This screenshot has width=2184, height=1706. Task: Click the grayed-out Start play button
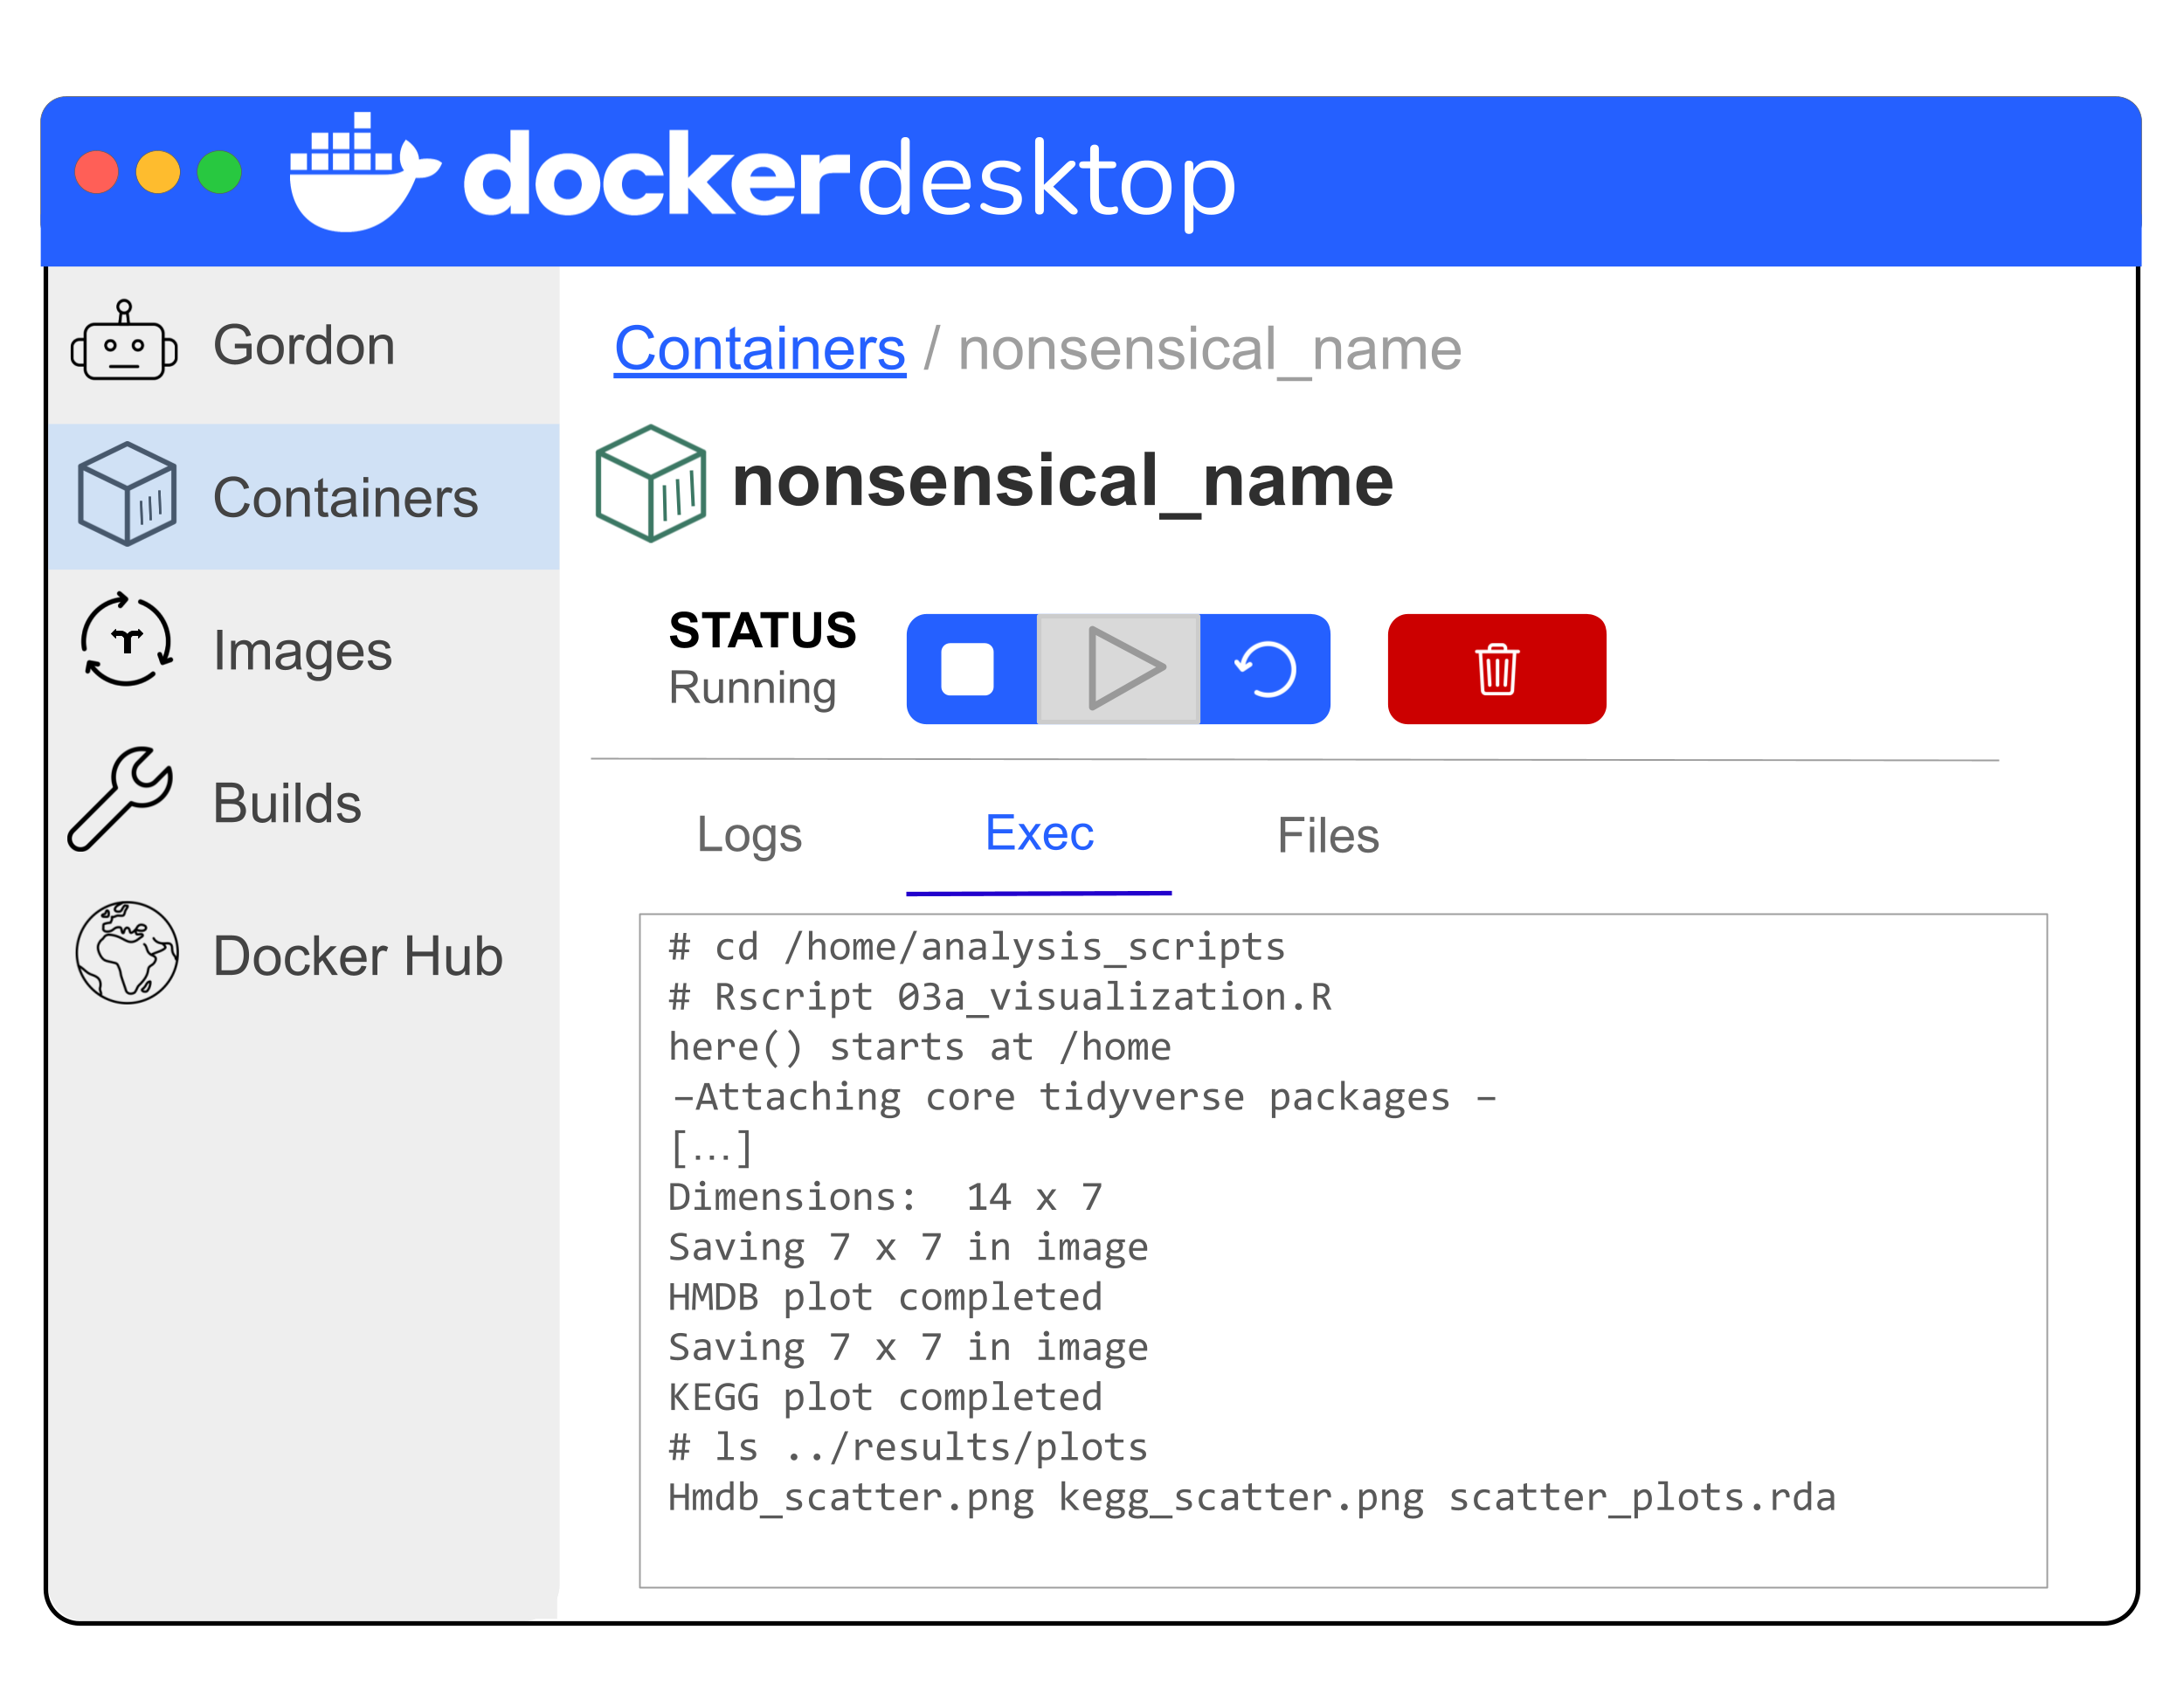click(x=1119, y=669)
